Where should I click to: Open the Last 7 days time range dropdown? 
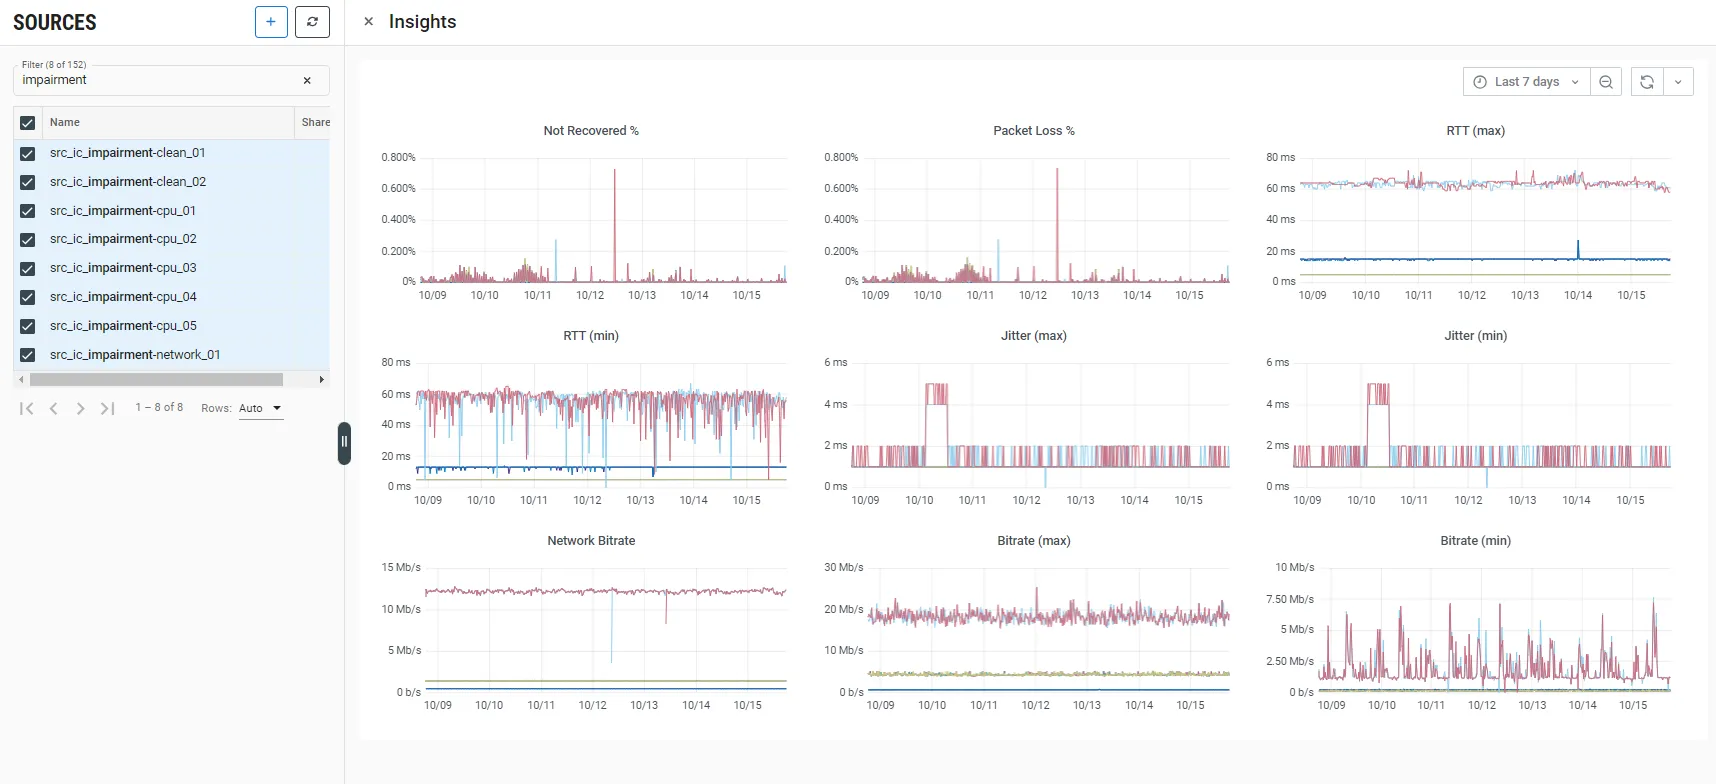(1526, 82)
